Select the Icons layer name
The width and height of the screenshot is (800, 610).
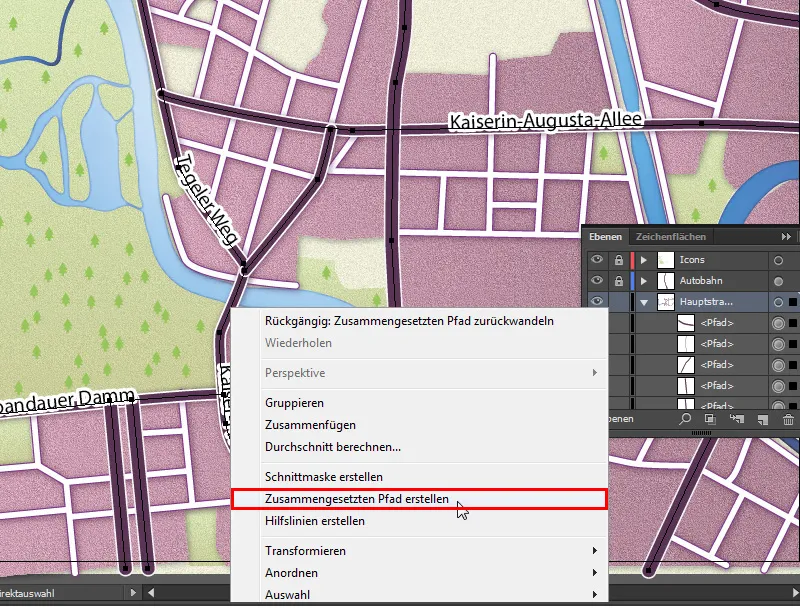tap(692, 260)
